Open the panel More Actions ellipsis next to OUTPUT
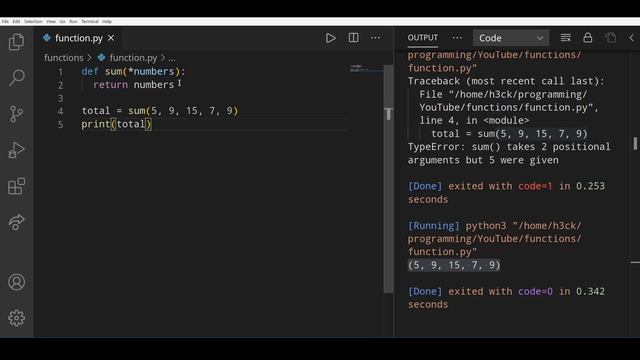The image size is (640, 360). (457, 38)
